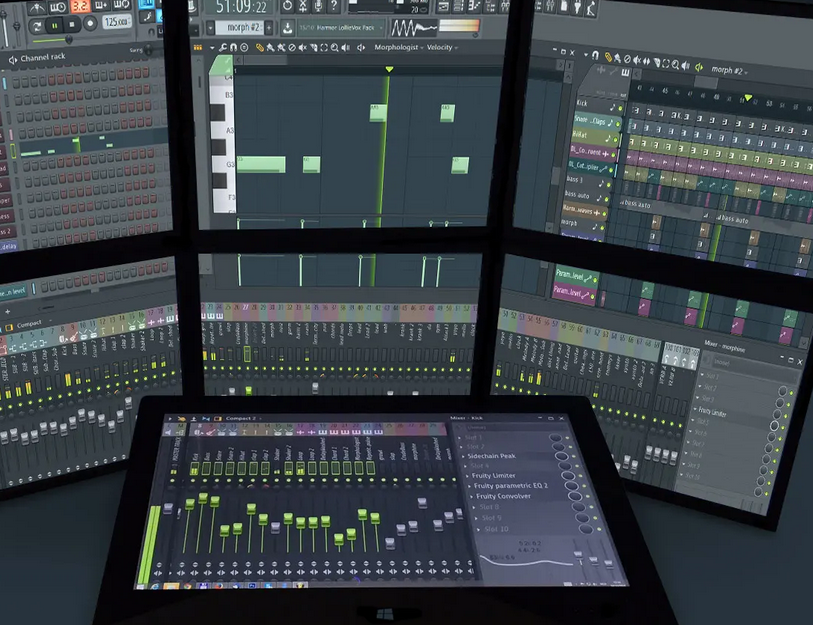Toggle the Kick mixer track mute LED
This screenshot has height=625, width=813.
click(x=194, y=480)
